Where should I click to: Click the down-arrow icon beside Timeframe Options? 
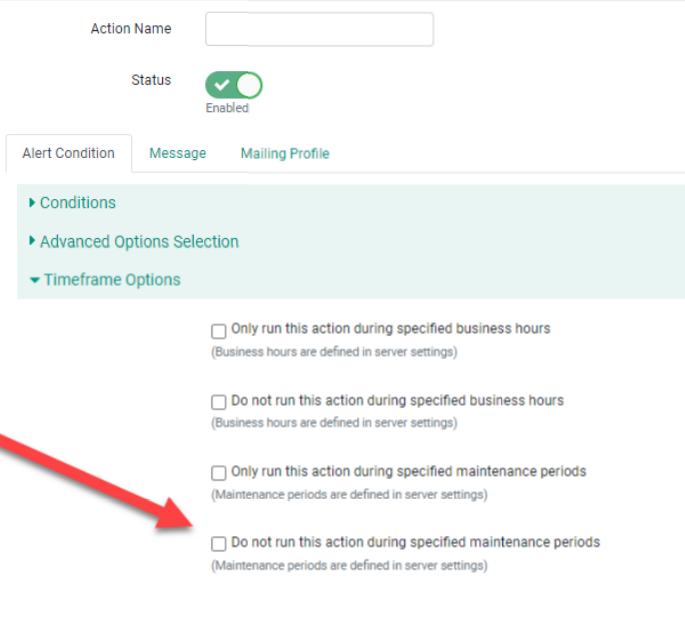[x=35, y=281]
